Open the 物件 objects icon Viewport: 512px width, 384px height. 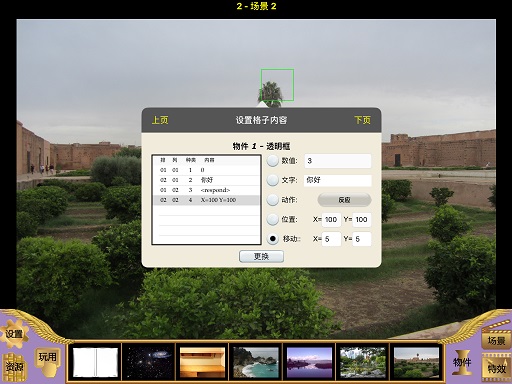click(x=462, y=362)
